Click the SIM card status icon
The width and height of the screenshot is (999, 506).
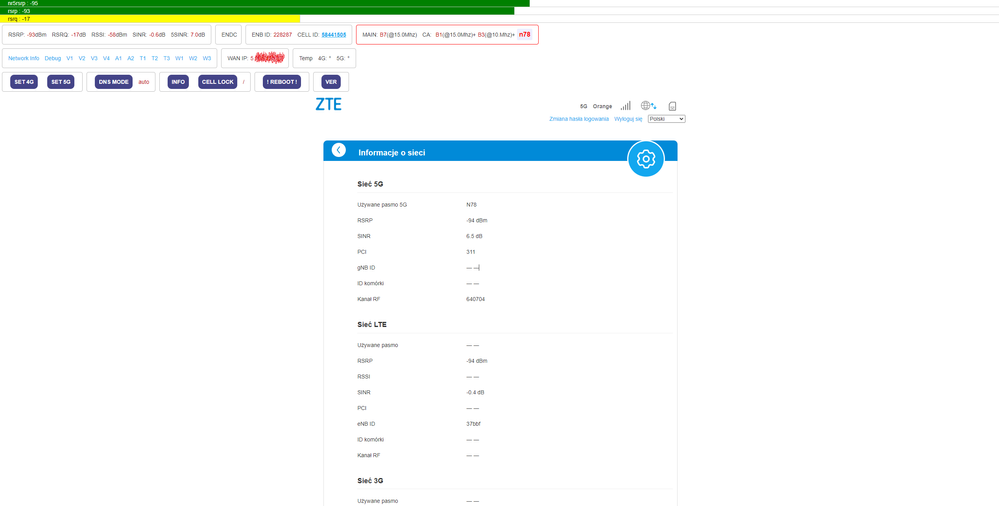[x=672, y=106]
